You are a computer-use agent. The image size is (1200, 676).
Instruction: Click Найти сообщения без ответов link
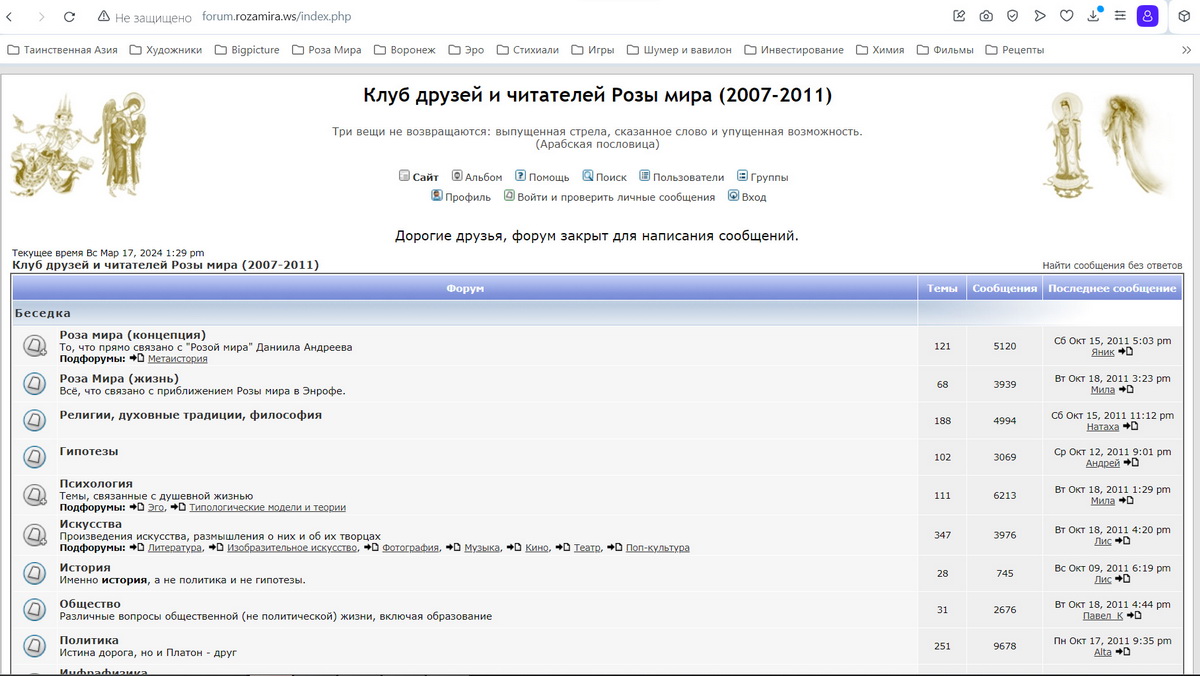(x=1112, y=265)
